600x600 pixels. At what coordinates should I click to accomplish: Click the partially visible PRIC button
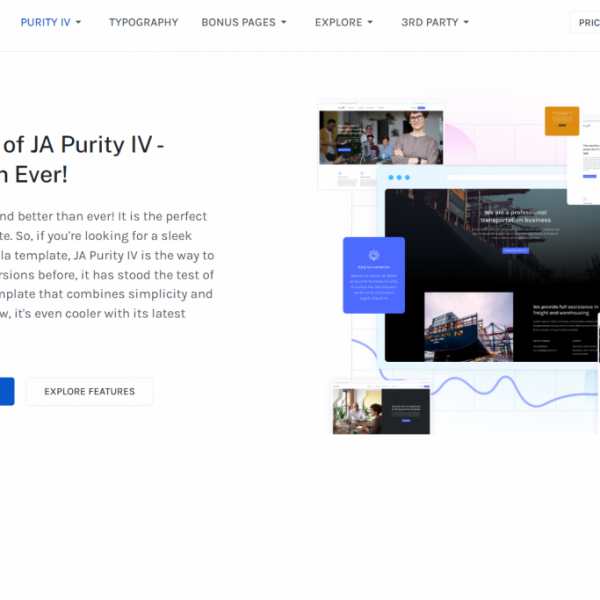point(585,23)
